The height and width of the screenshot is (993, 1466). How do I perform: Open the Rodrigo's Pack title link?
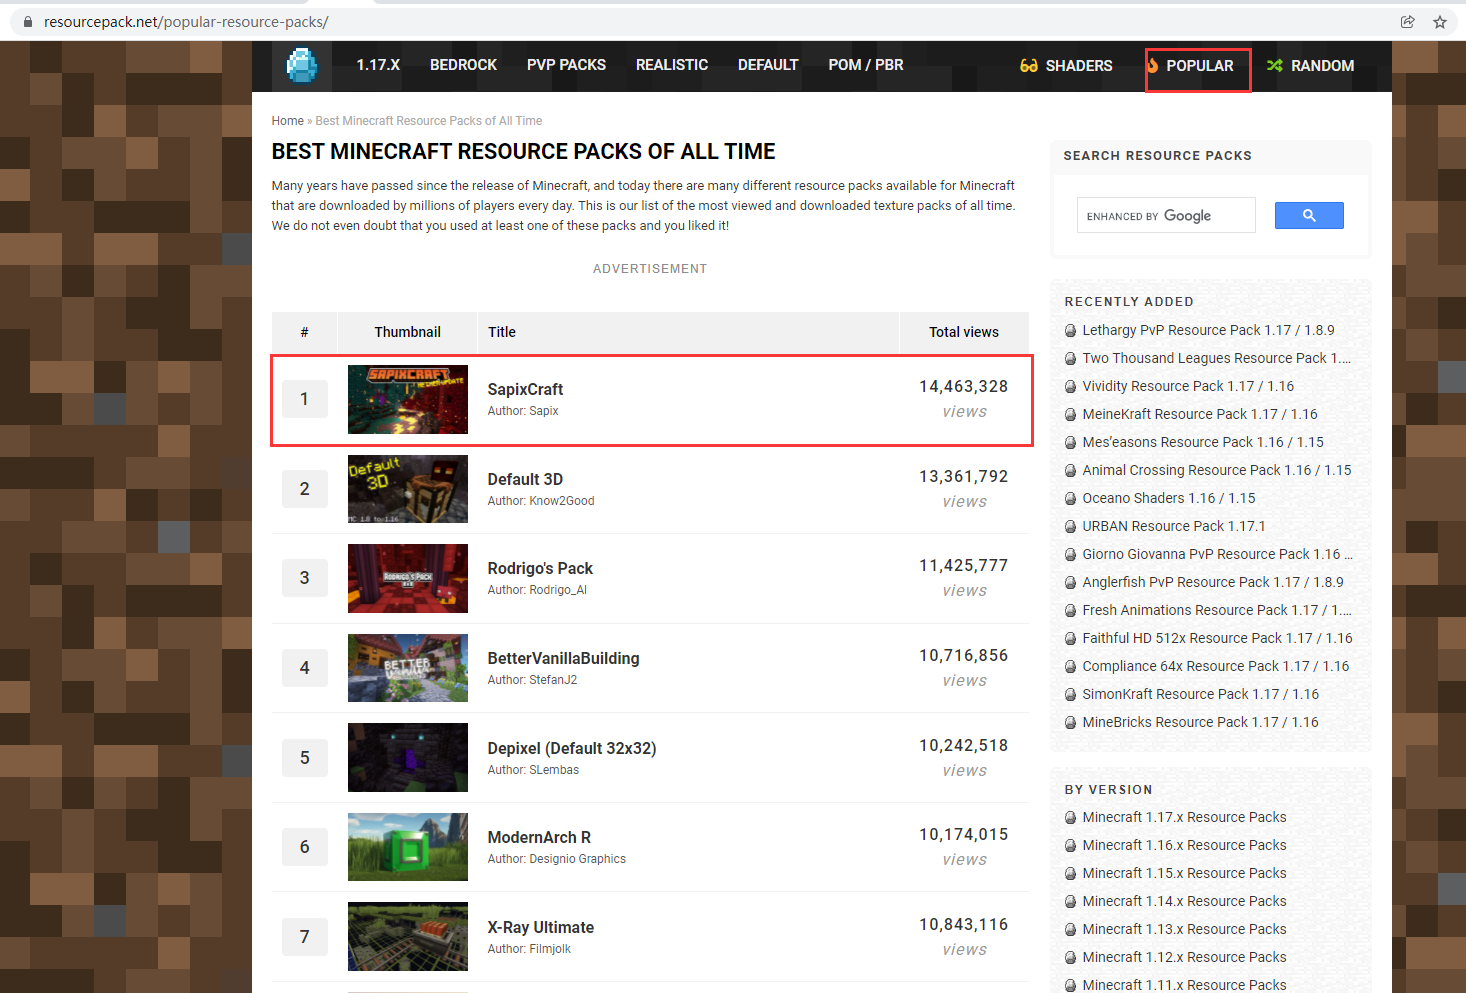point(540,568)
